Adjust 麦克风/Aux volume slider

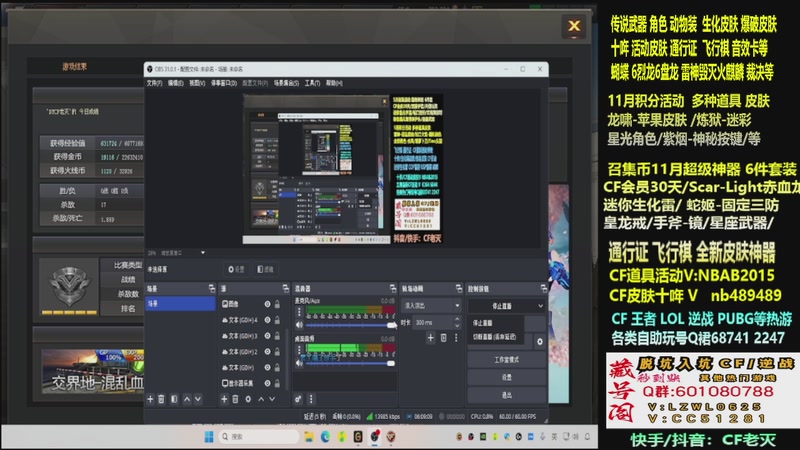tap(351, 324)
